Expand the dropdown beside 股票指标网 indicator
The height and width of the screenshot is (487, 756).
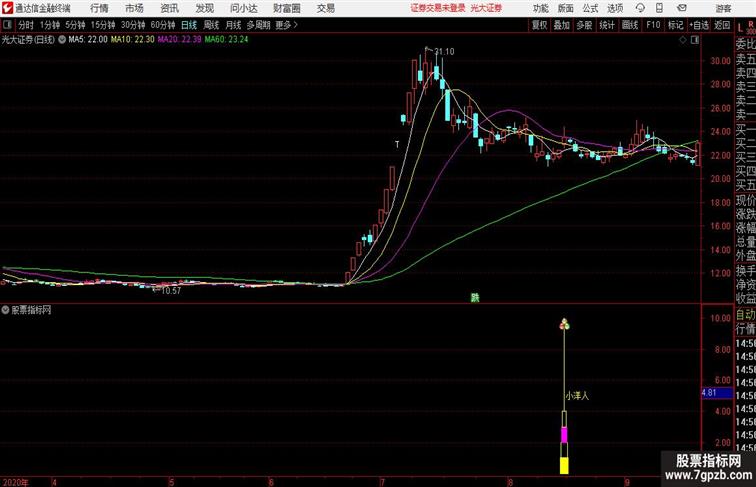point(5,310)
